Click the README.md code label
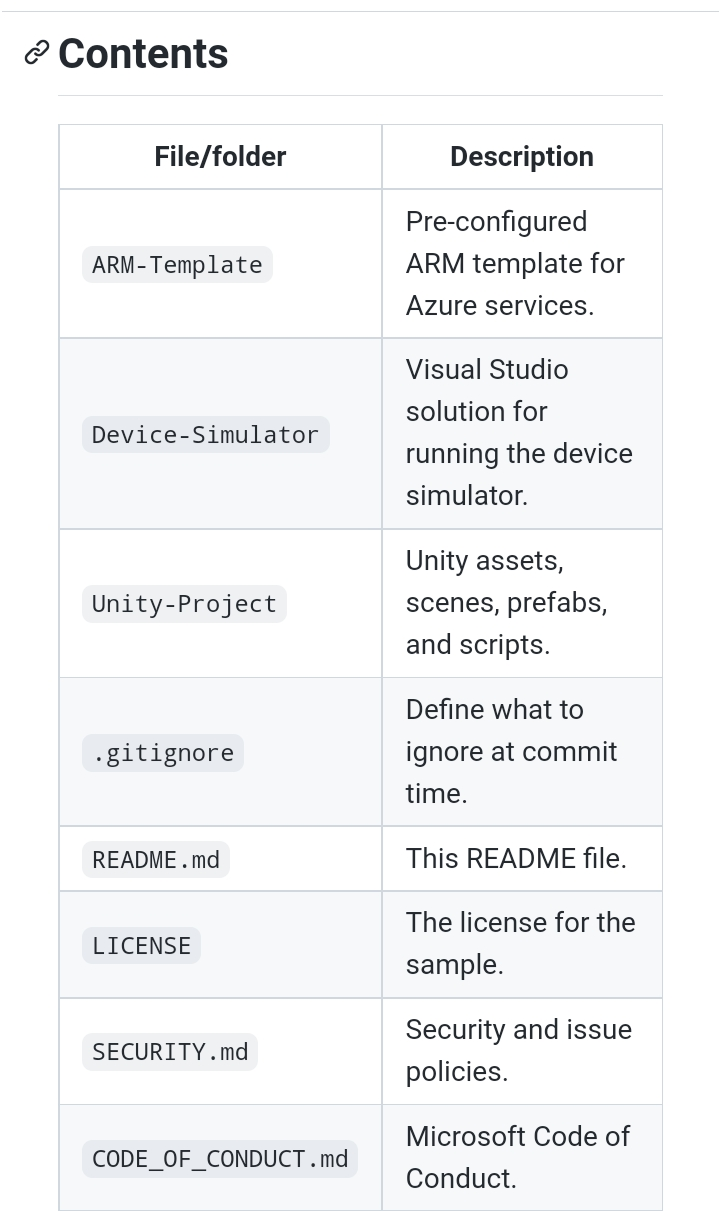Image resolution: width=720 pixels, height=1211 pixels. click(156, 860)
